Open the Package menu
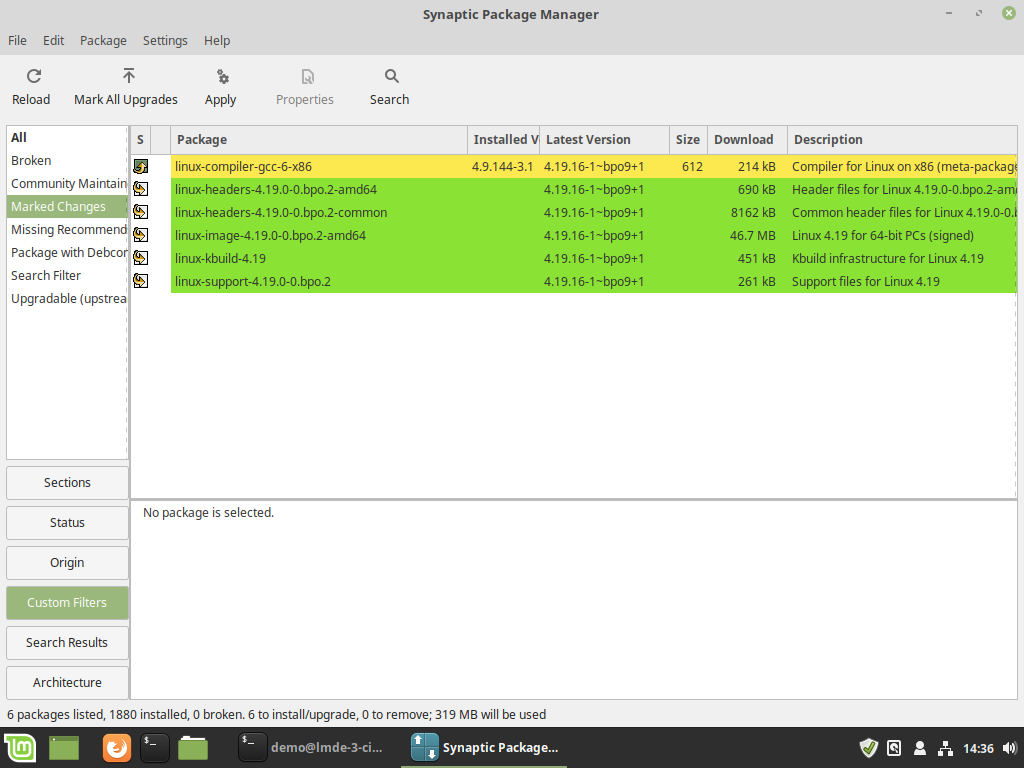The image size is (1024, 768). click(103, 40)
